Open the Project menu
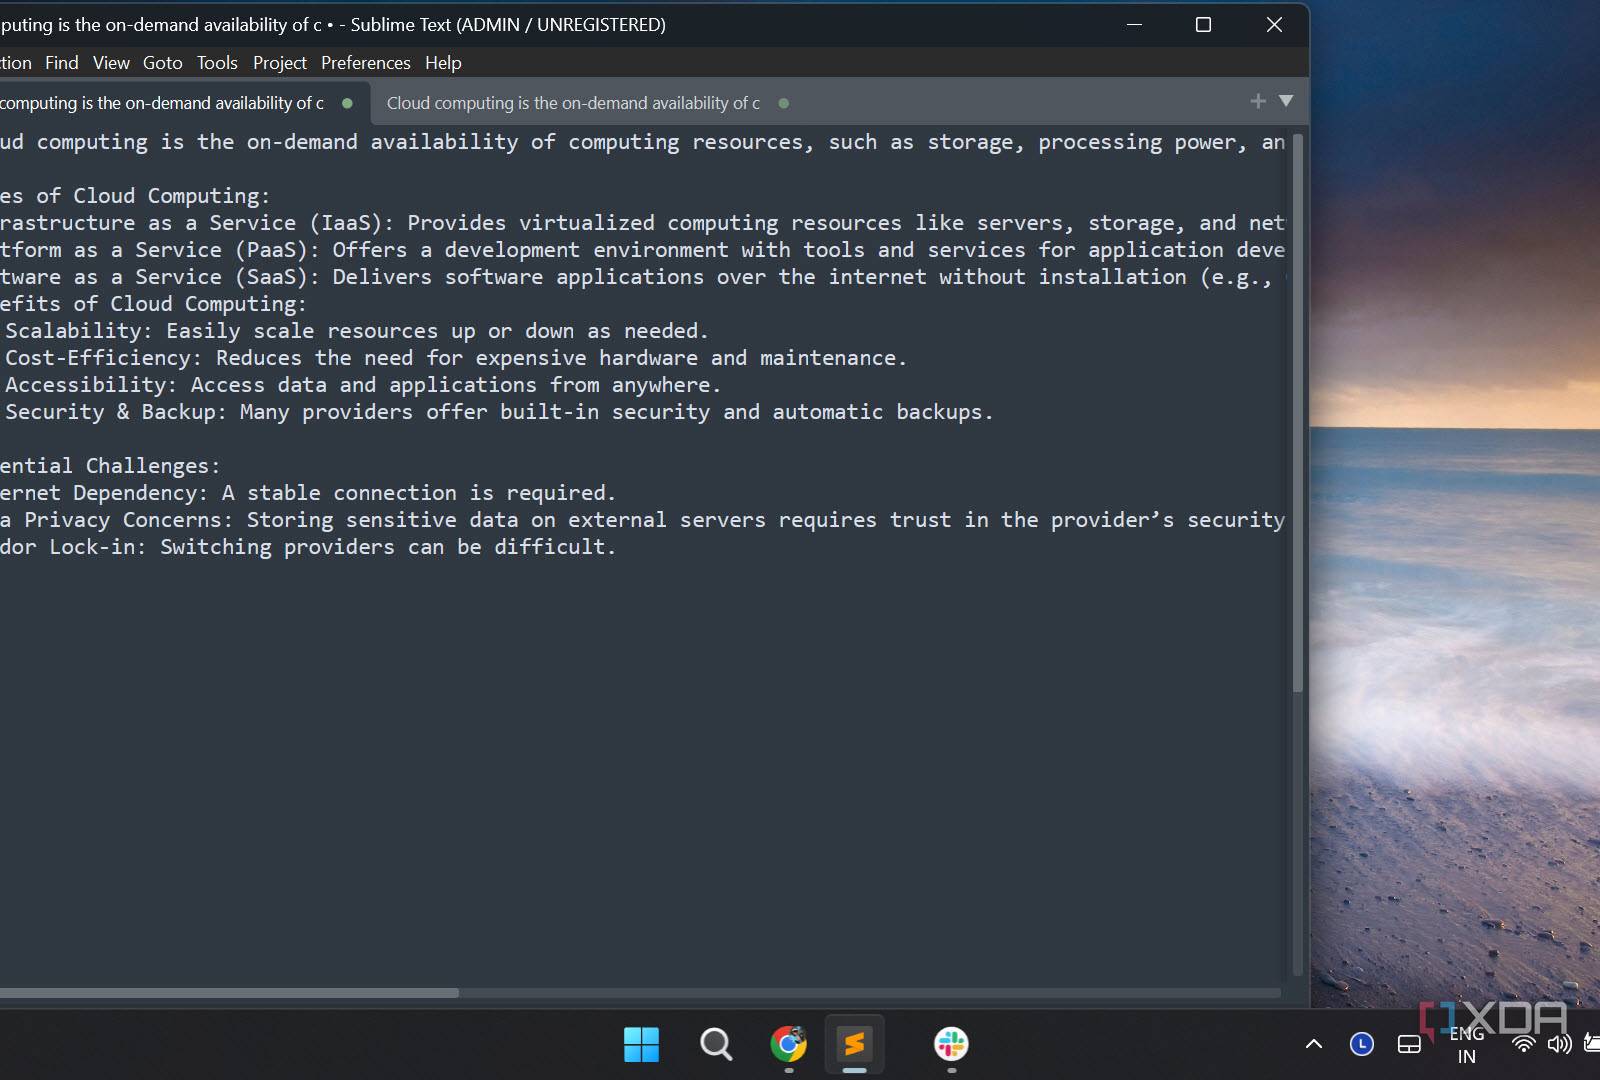Image resolution: width=1600 pixels, height=1080 pixels. [279, 63]
